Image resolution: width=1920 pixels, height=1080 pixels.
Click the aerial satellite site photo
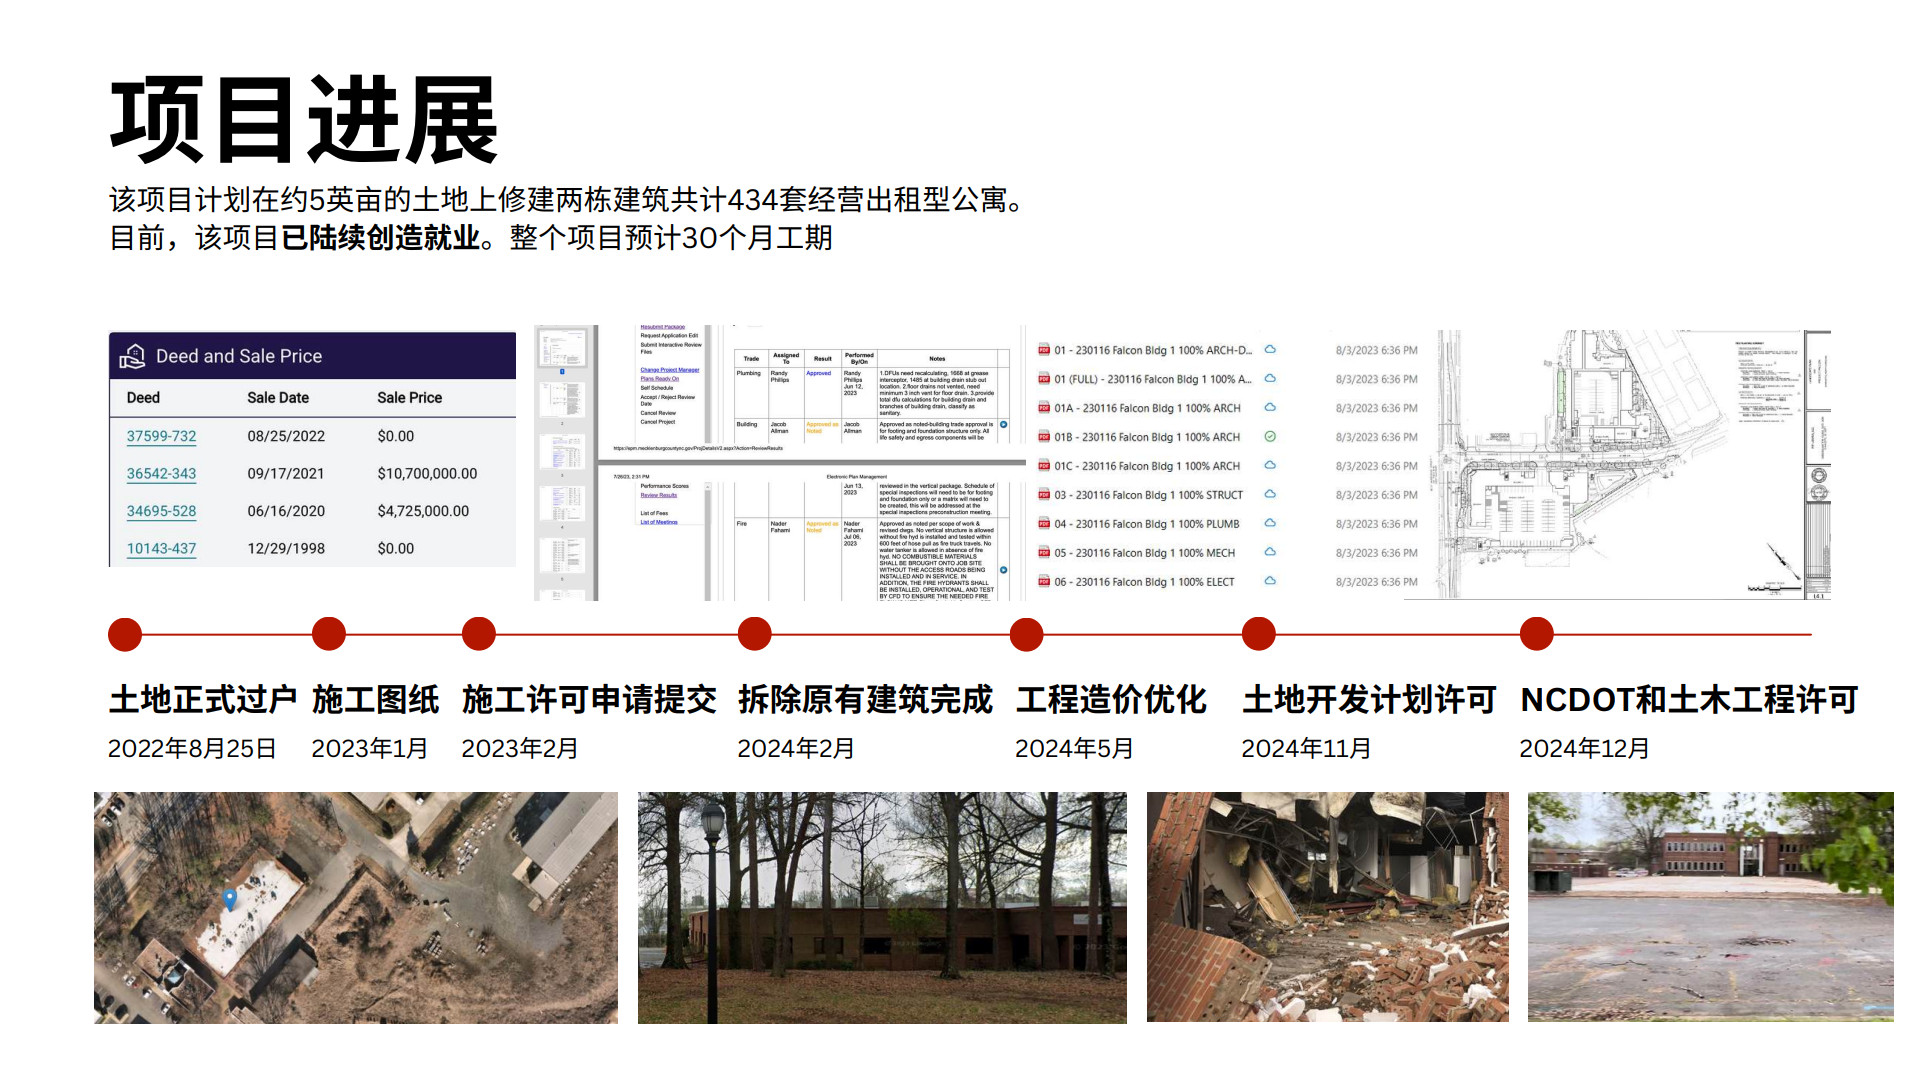(x=356, y=908)
